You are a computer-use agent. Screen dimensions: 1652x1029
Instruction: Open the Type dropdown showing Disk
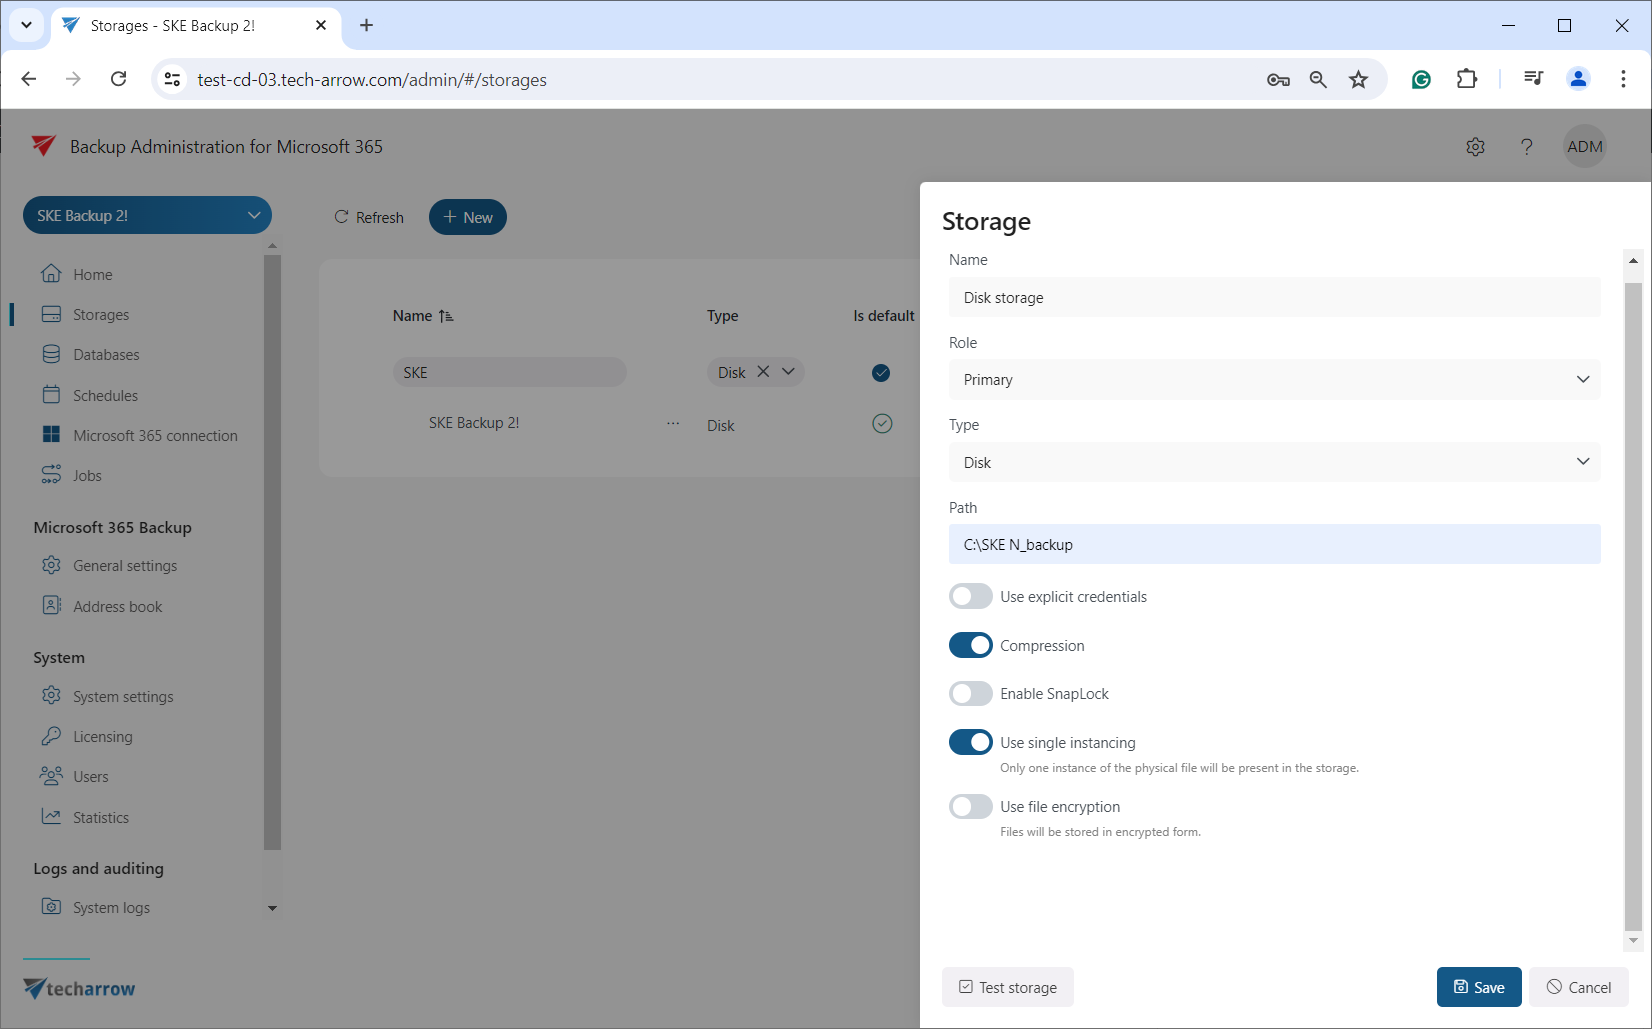point(1274,463)
